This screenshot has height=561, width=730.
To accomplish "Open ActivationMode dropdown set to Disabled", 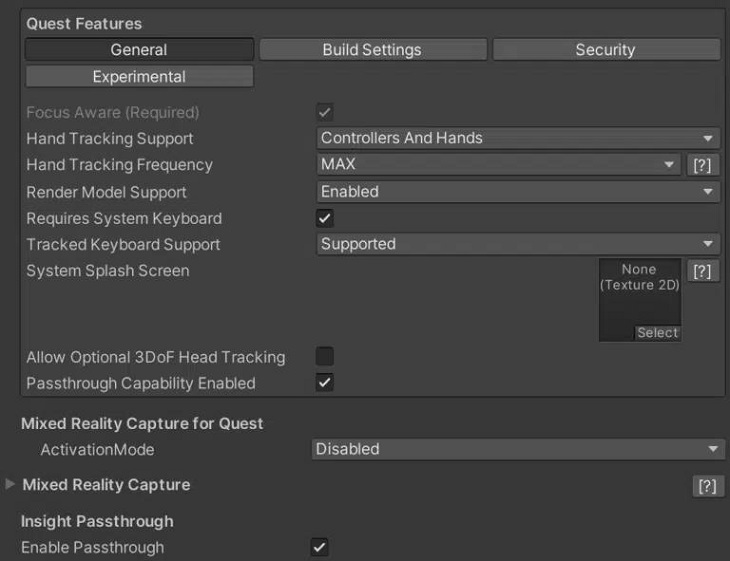I will click(518, 450).
